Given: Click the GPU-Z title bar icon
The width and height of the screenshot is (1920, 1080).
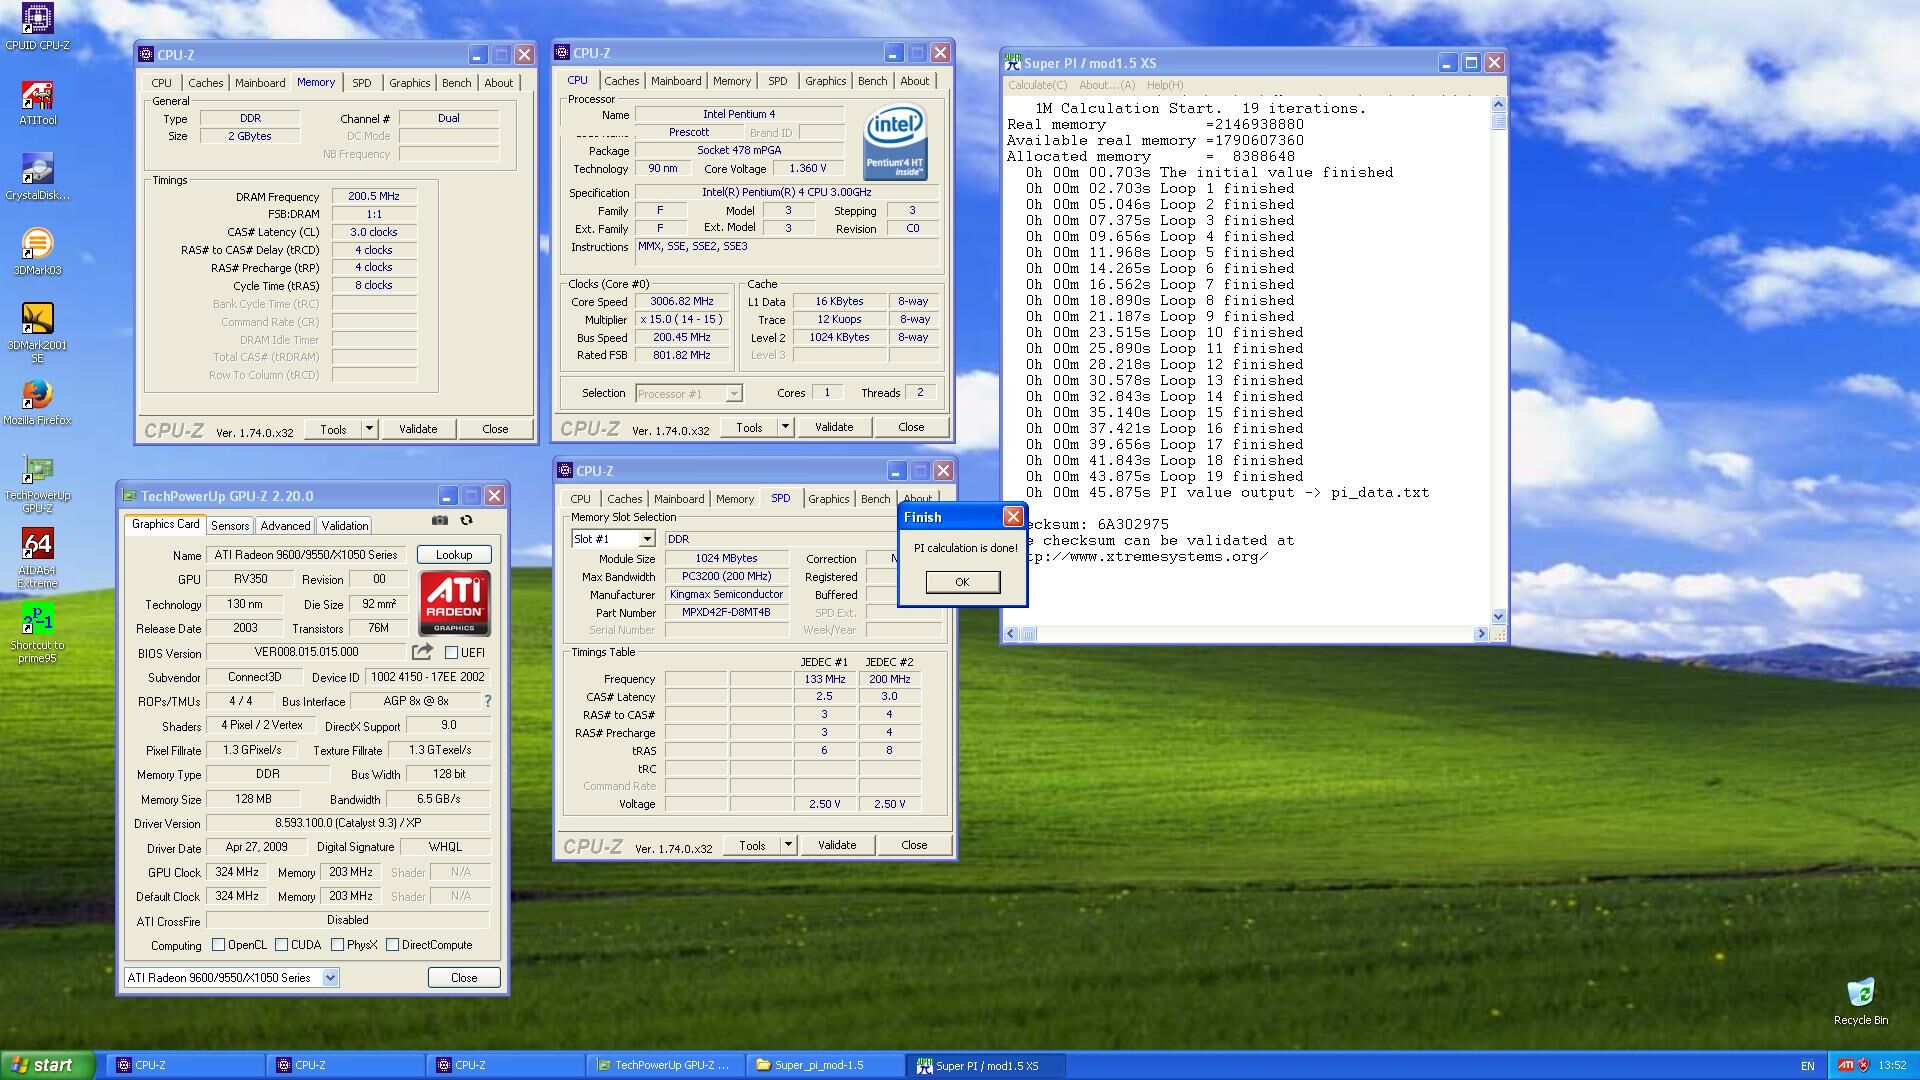Looking at the screenshot, I should (129, 496).
